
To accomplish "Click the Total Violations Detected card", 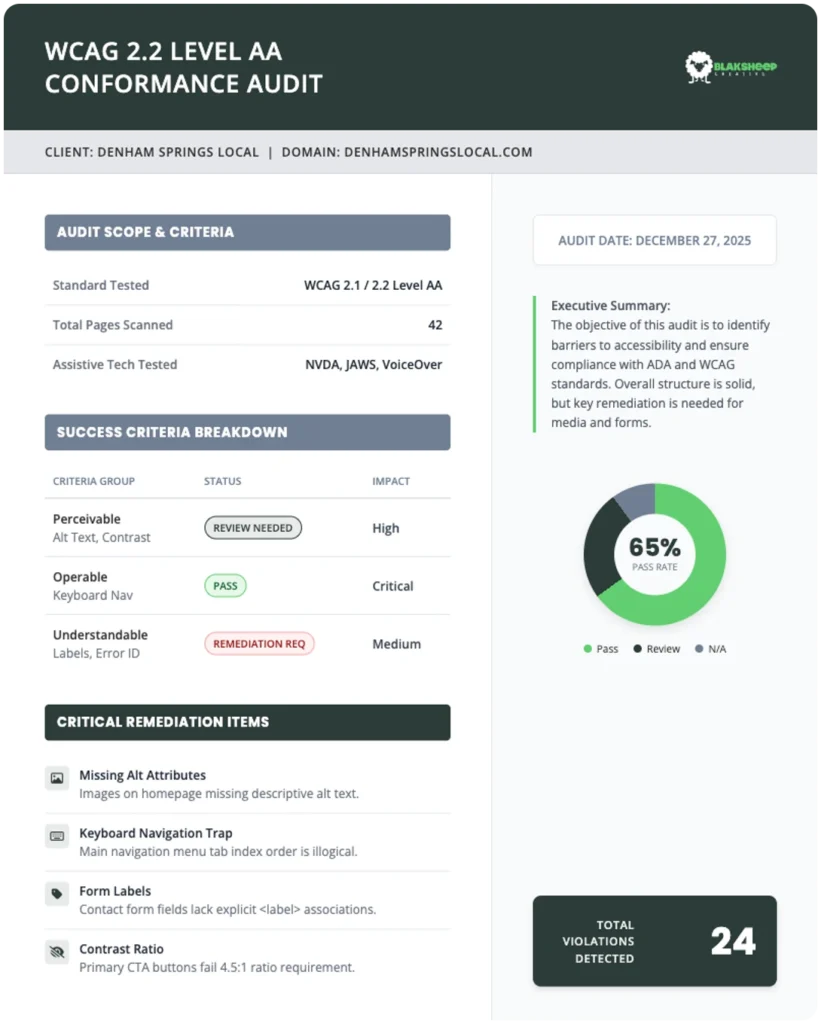I will (654, 941).
